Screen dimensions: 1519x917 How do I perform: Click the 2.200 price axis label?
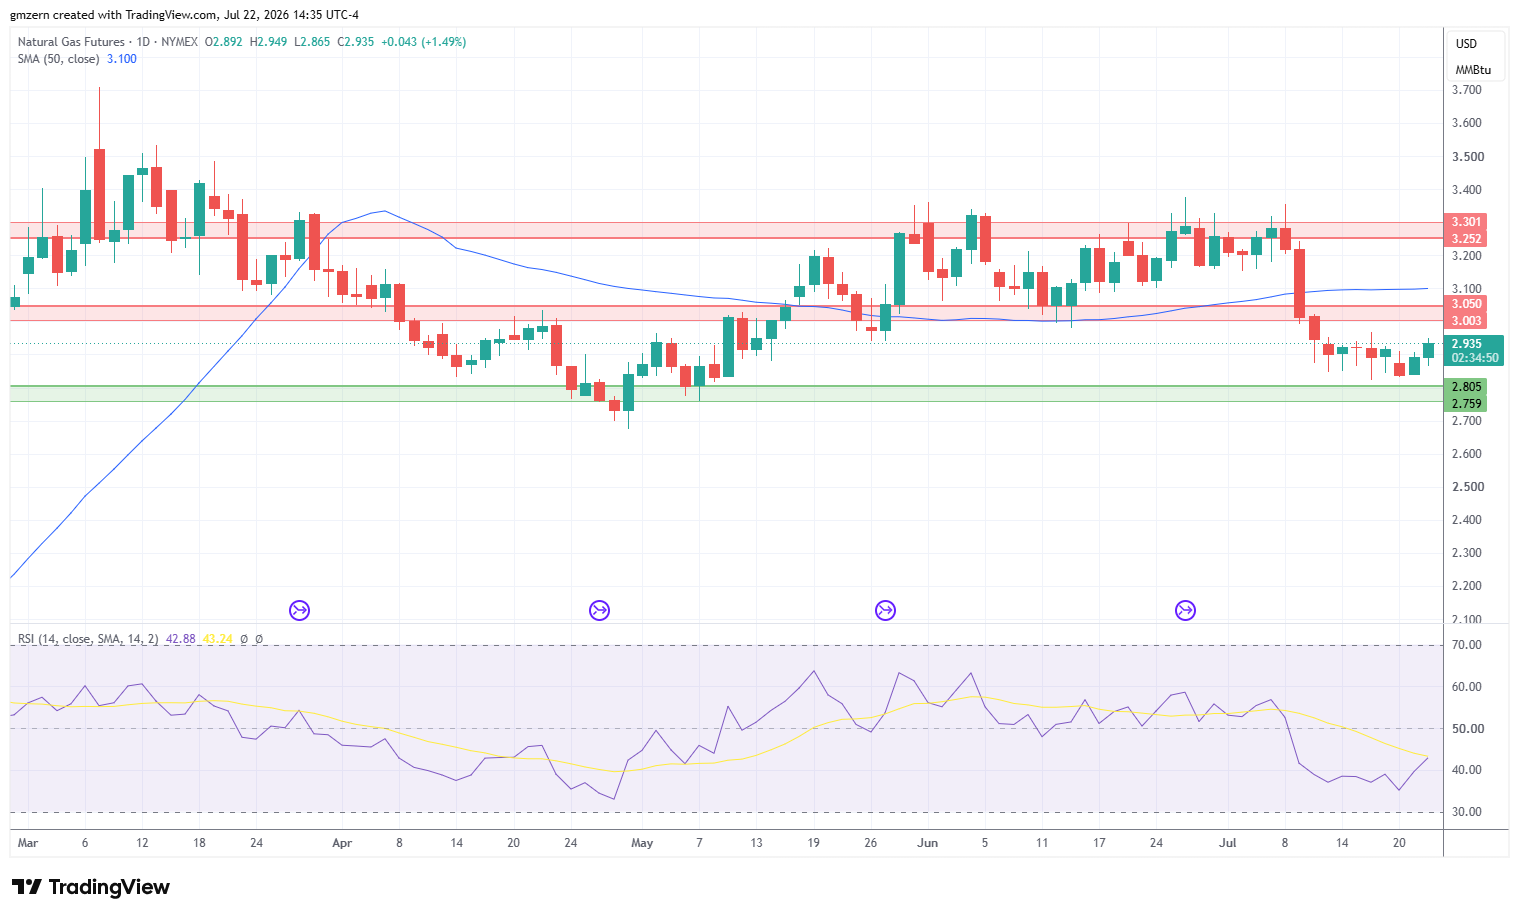tap(1467, 586)
